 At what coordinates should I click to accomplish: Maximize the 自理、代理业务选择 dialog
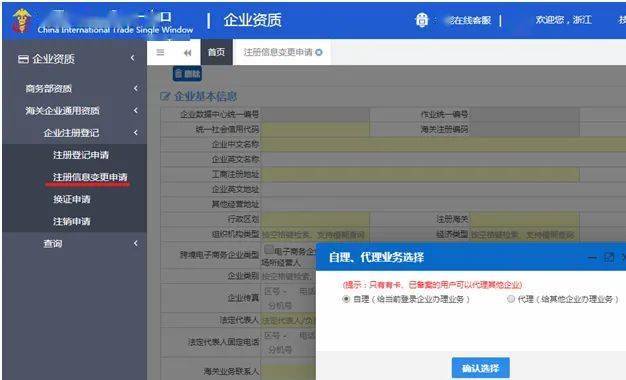pyautogui.click(x=609, y=258)
